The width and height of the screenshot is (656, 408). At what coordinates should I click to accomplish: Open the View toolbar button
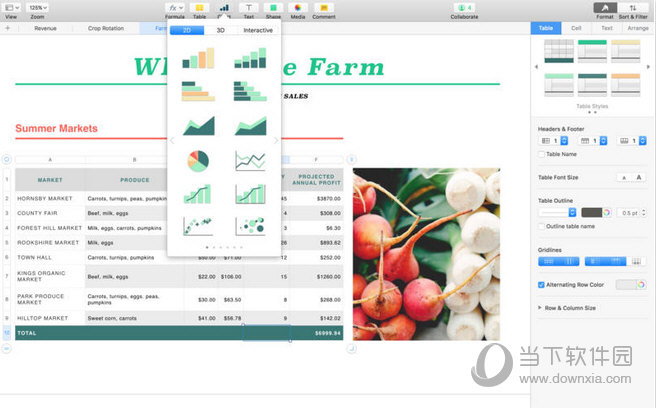[x=11, y=8]
